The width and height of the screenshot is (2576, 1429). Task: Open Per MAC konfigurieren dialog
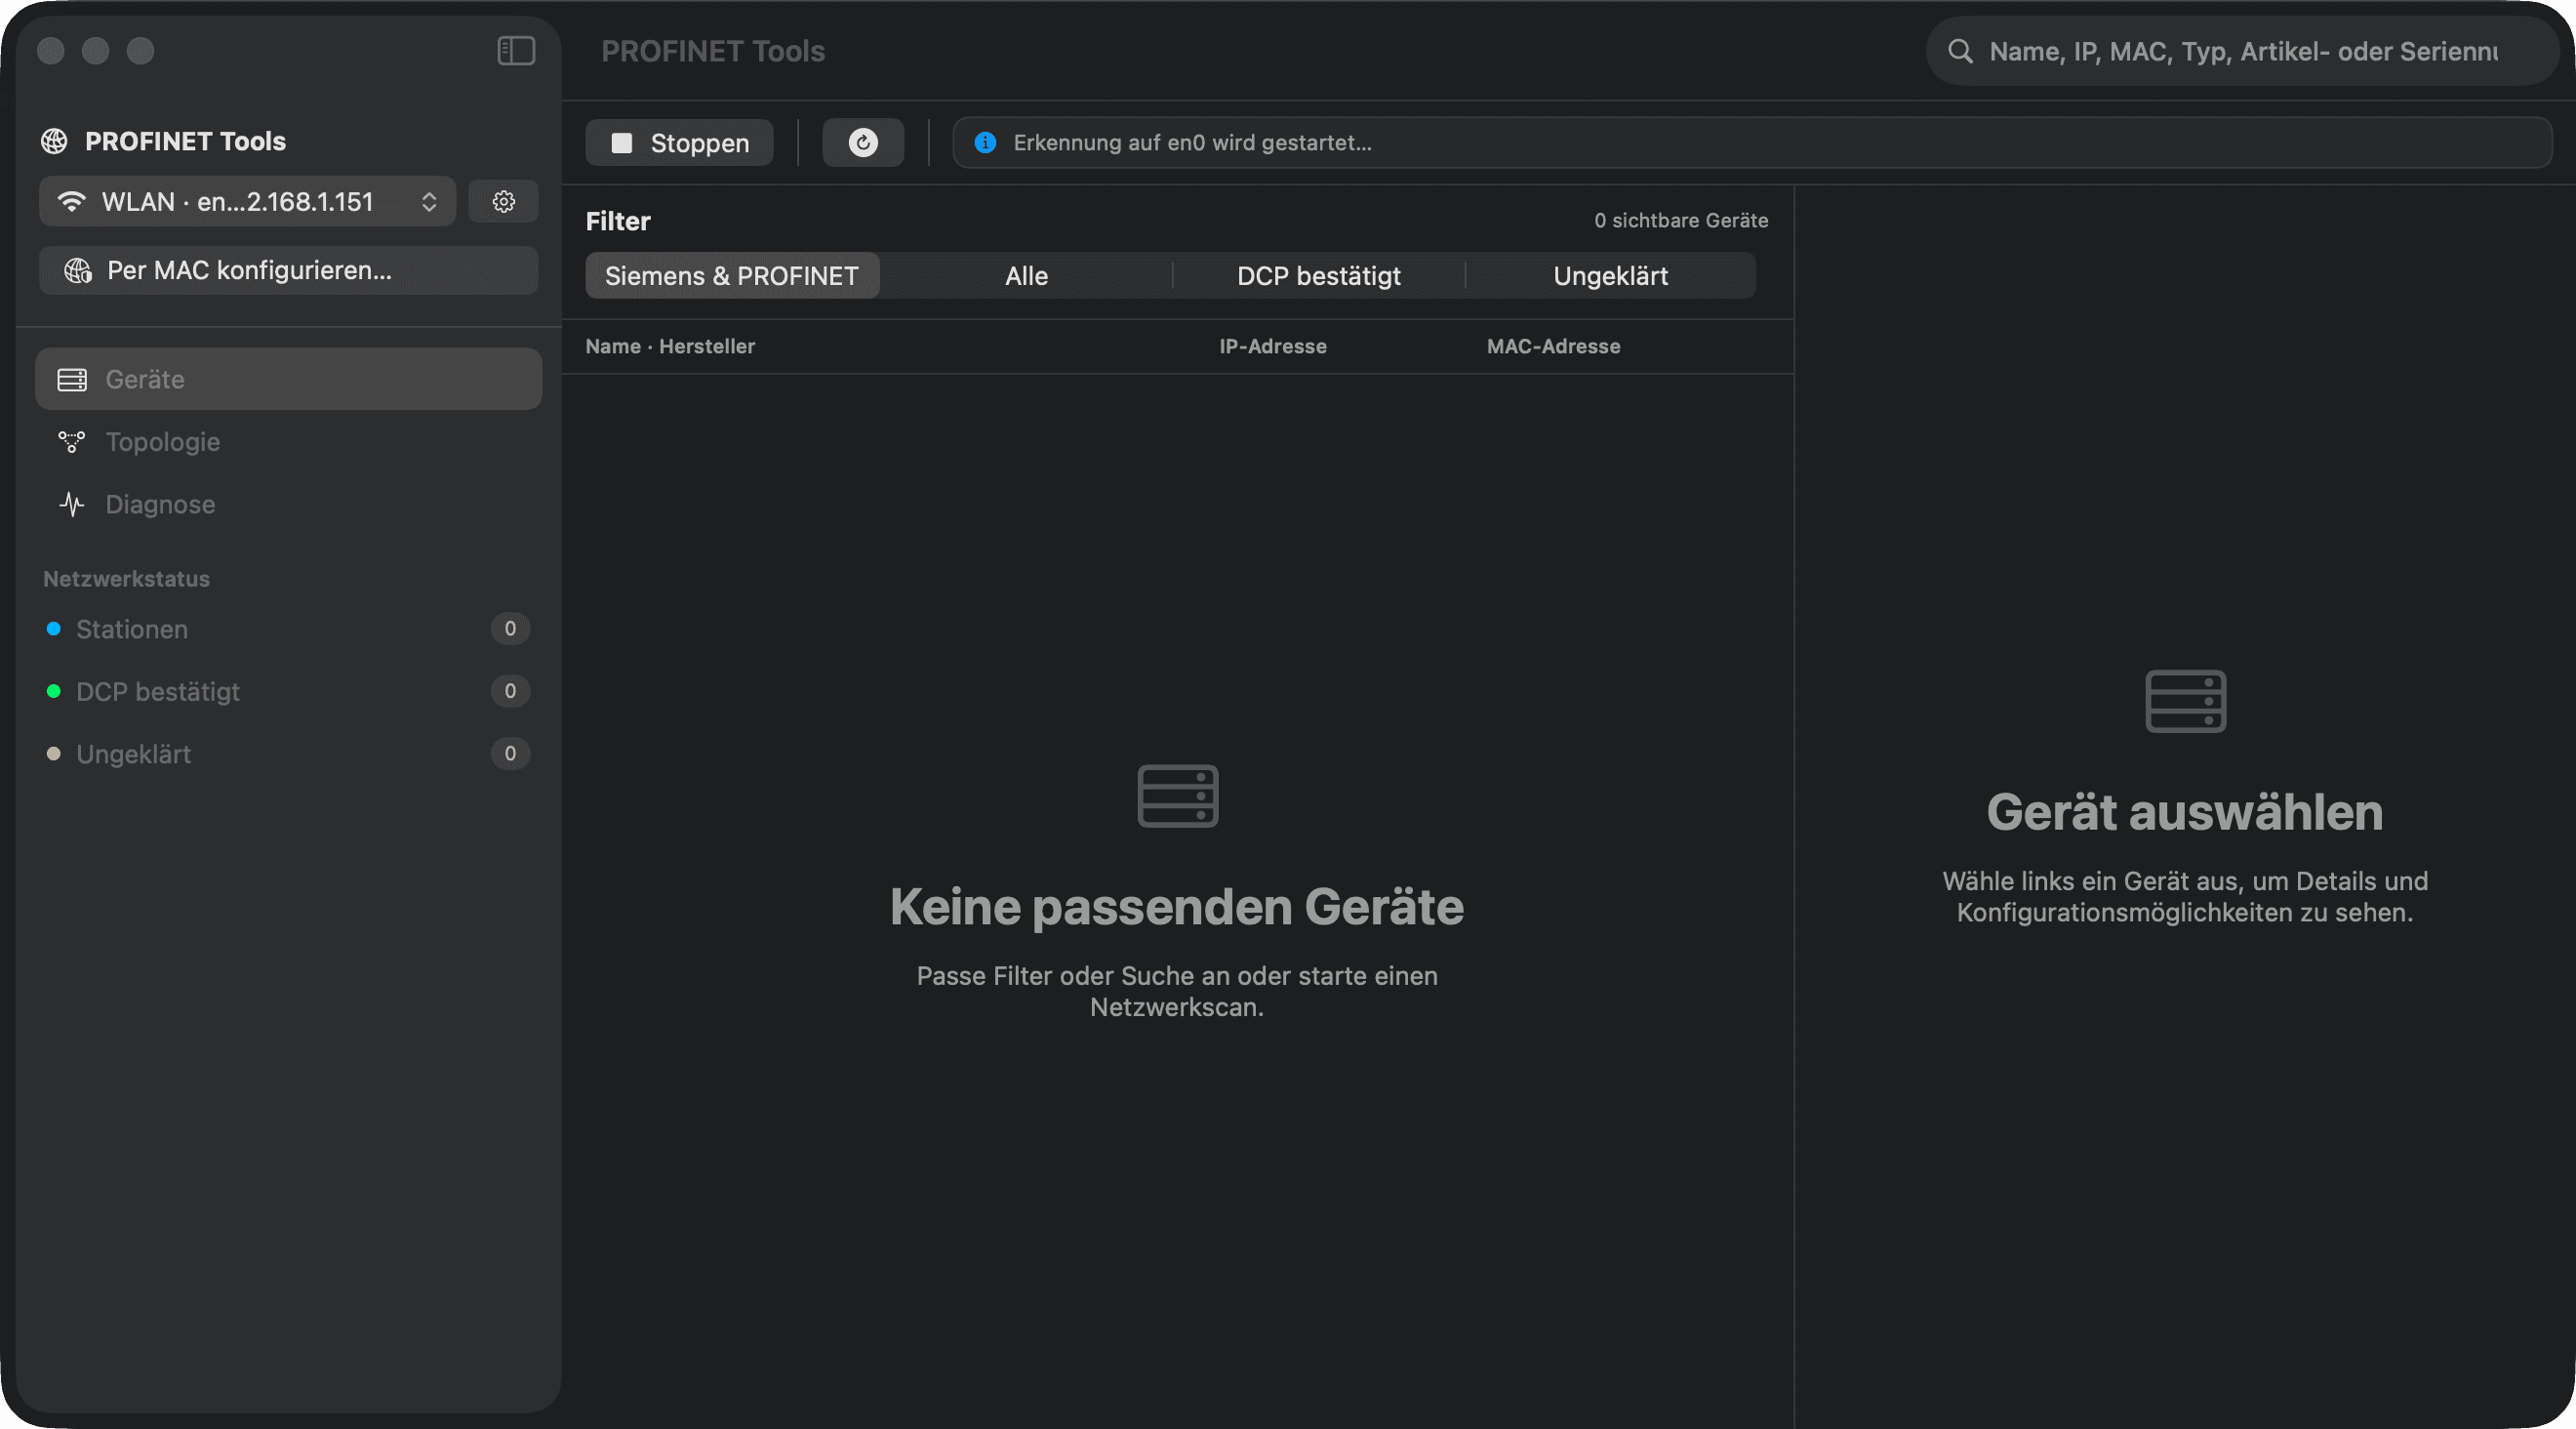point(288,271)
